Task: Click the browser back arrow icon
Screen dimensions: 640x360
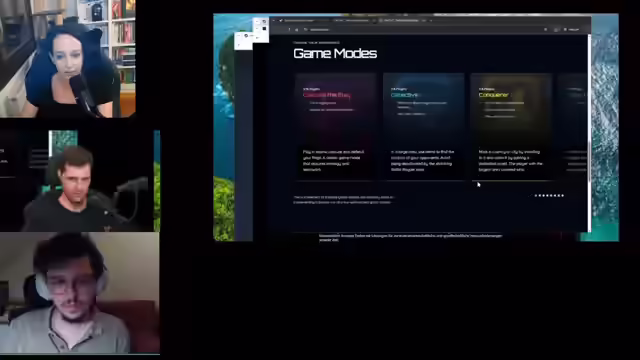Action: 289,29
